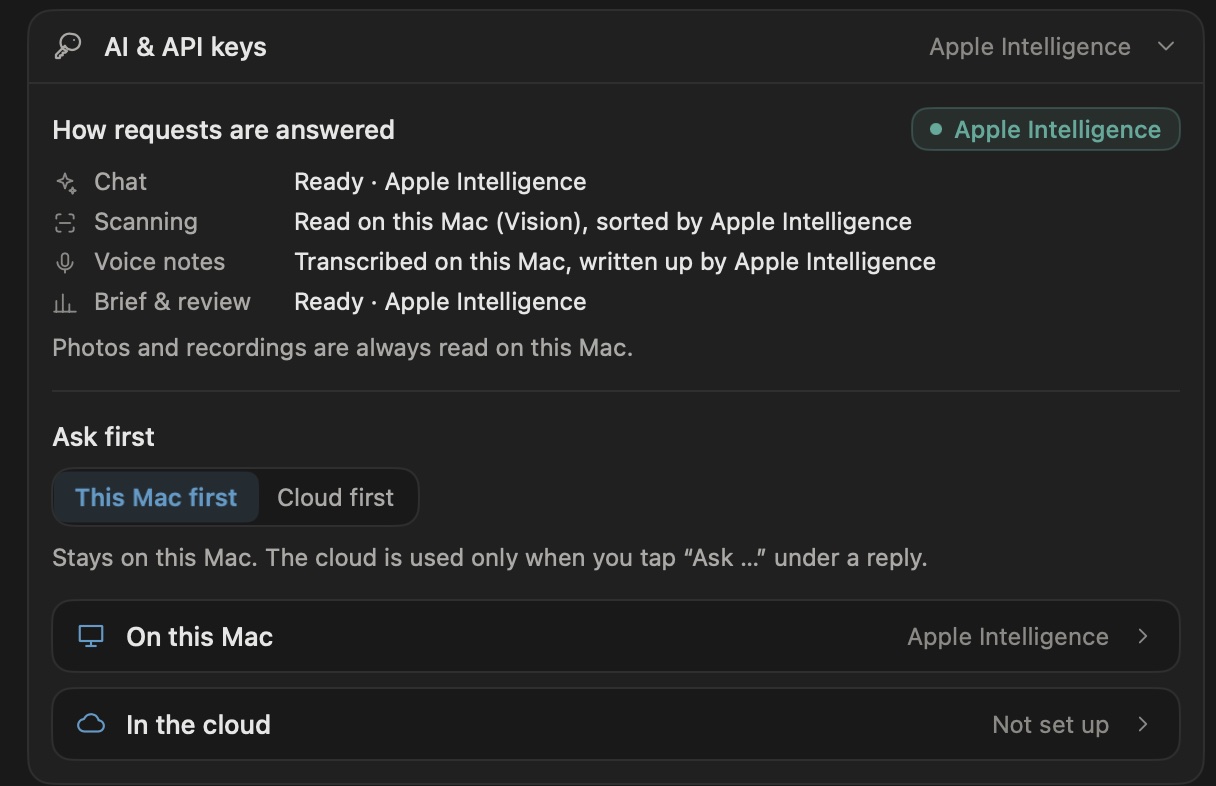Click the monitor icon in On this Mac row
The image size is (1216, 786).
[91, 637]
